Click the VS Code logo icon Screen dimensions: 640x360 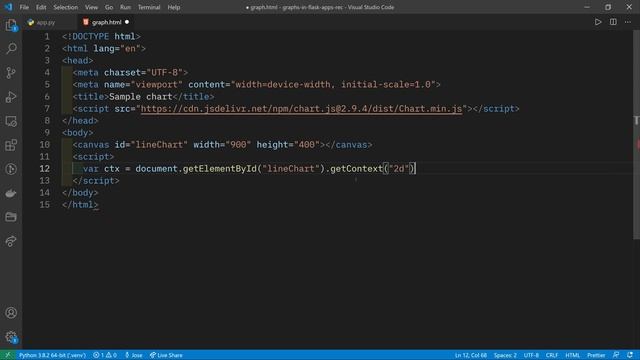tap(8, 7)
